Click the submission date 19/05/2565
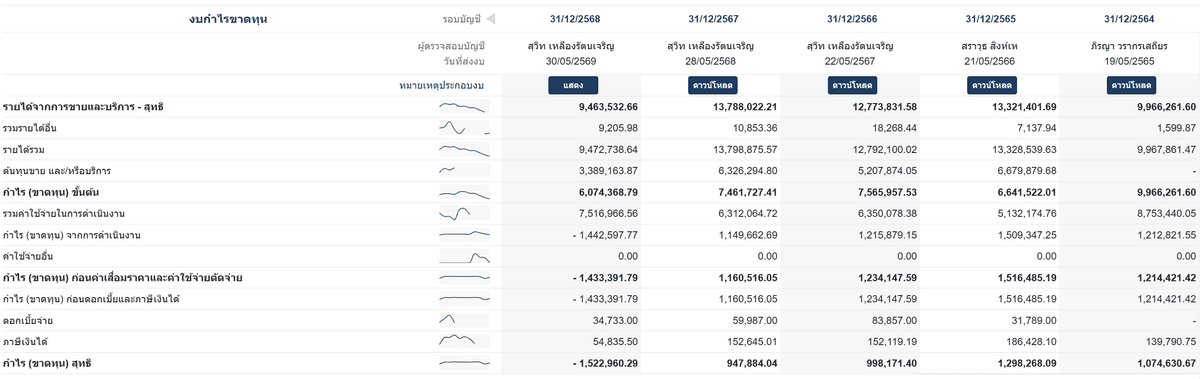Image resolution: width=1200 pixels, height=379 pixels. pos(1130,62)
